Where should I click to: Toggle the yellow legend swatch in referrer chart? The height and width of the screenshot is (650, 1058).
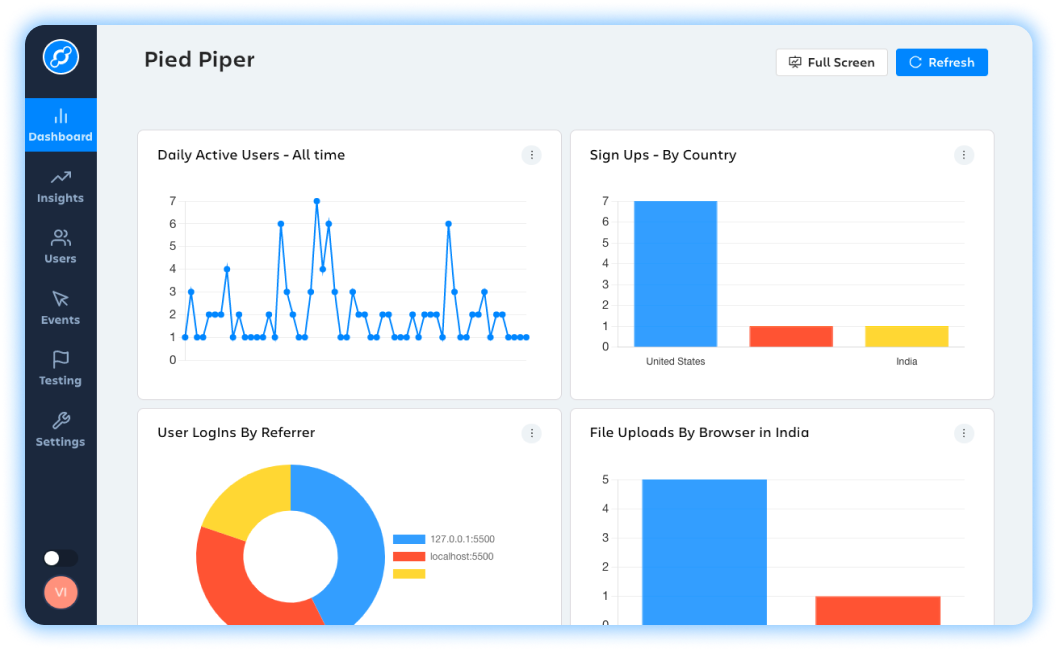pos(409,574)
